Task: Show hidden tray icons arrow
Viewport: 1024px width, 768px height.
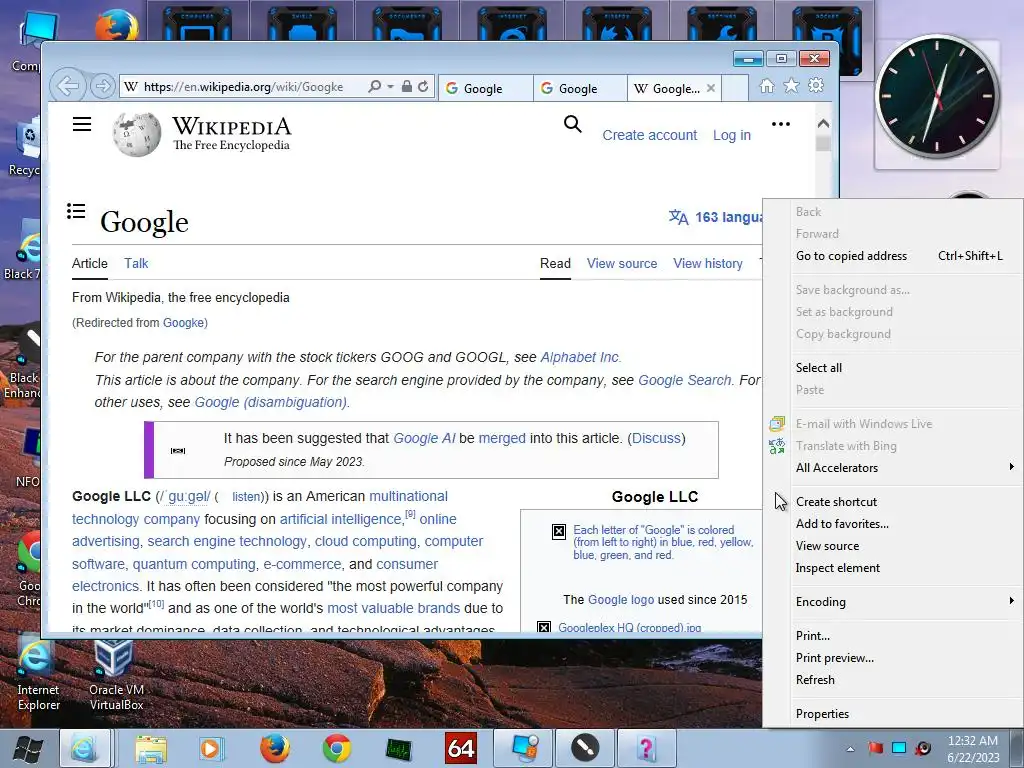Action: (x=850, y=748)
